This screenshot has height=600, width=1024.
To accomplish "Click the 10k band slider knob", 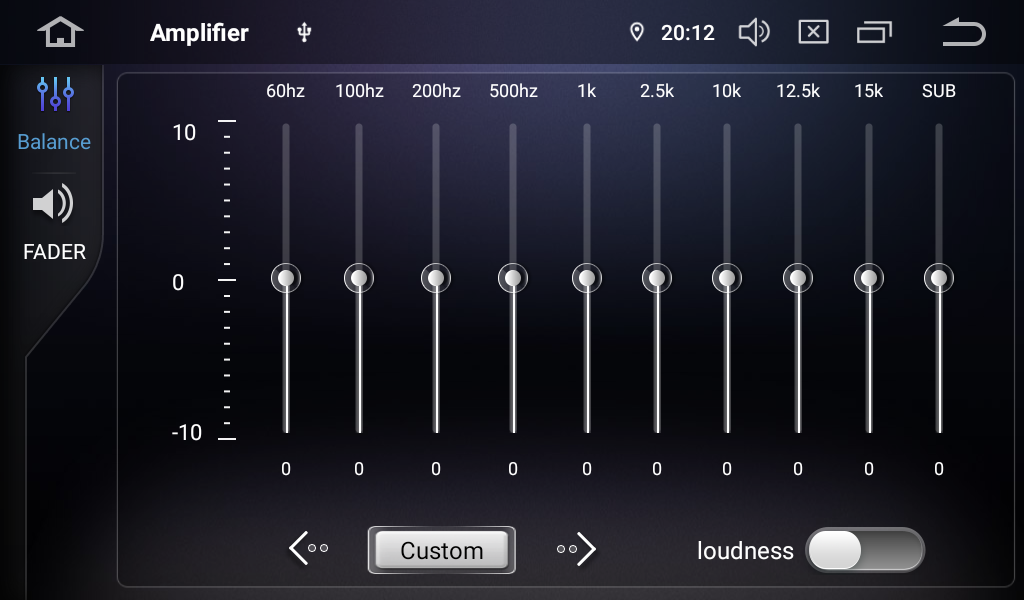I will [x=727, y=278].
